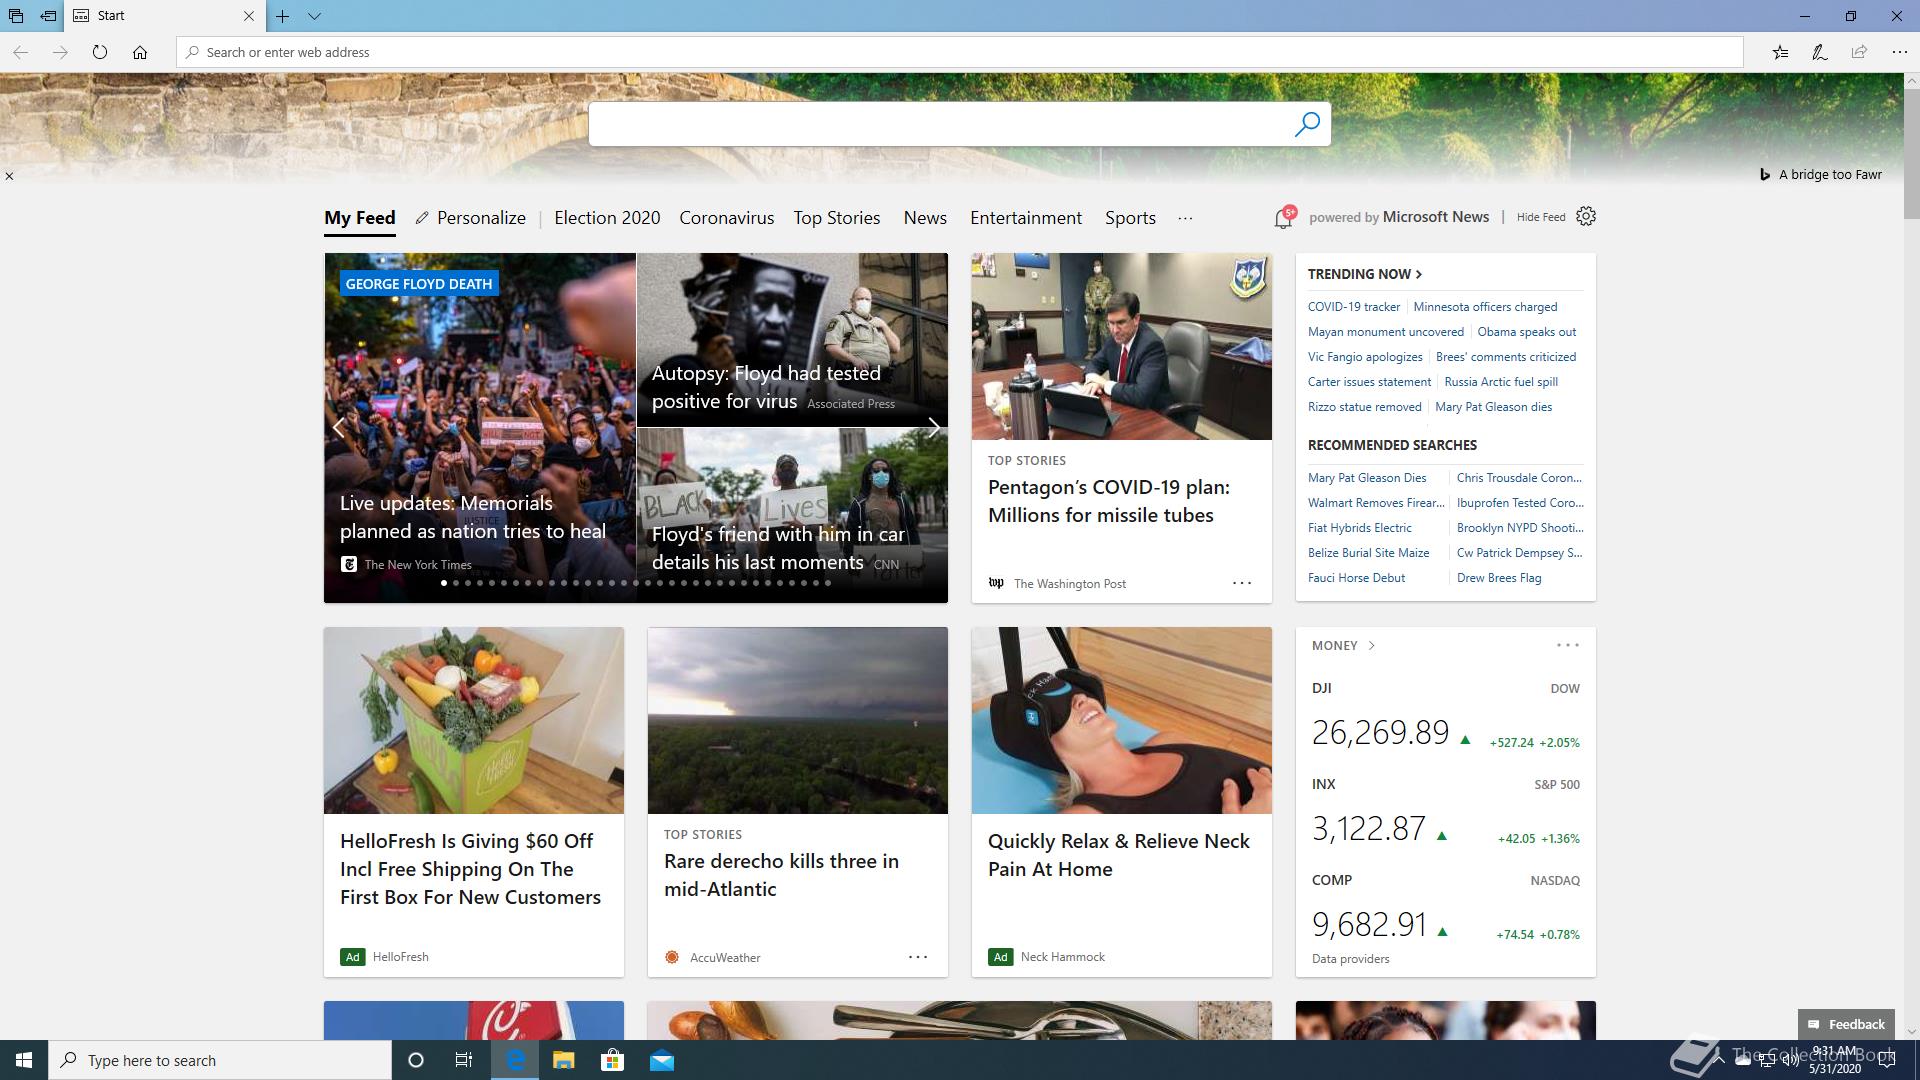1920x1080 pixels.
Task: Close the Start tab
Action: click(x=249, y=16)
